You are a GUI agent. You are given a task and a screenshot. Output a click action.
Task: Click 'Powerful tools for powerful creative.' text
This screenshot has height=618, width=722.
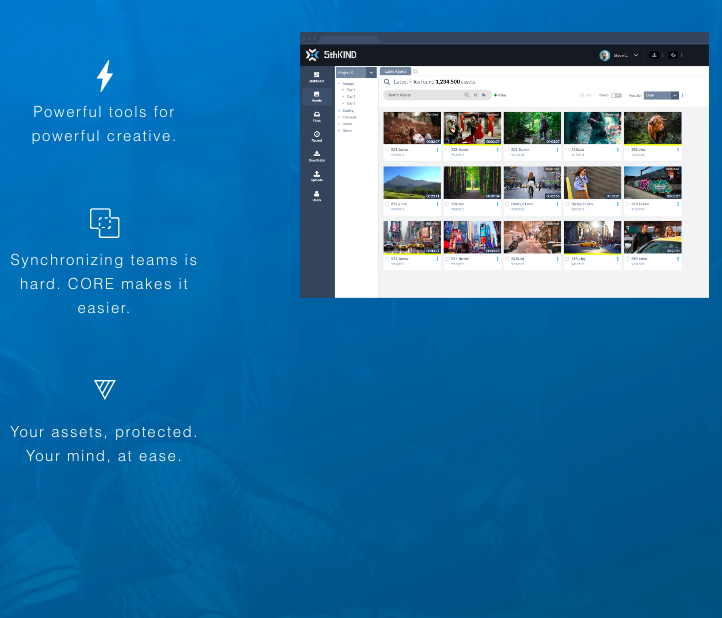click(x=104, y=124)
